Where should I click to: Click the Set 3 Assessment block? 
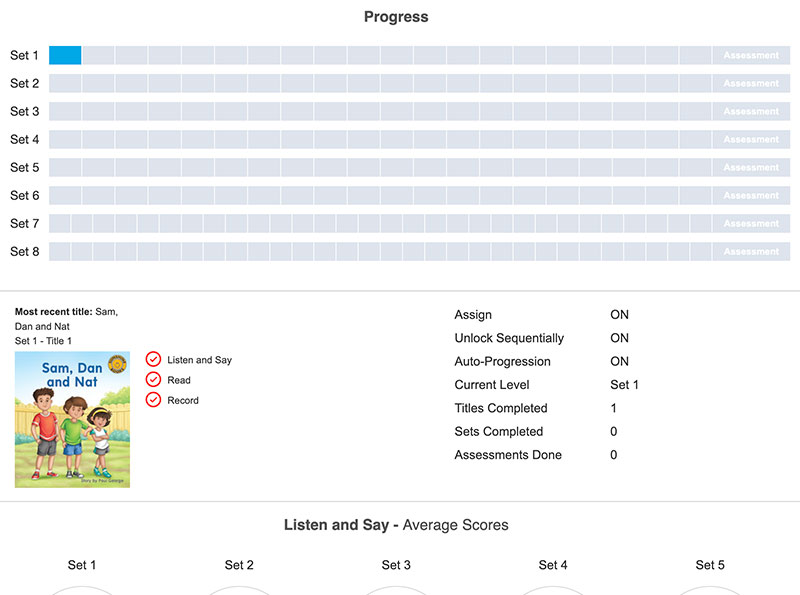coord(751,112)
